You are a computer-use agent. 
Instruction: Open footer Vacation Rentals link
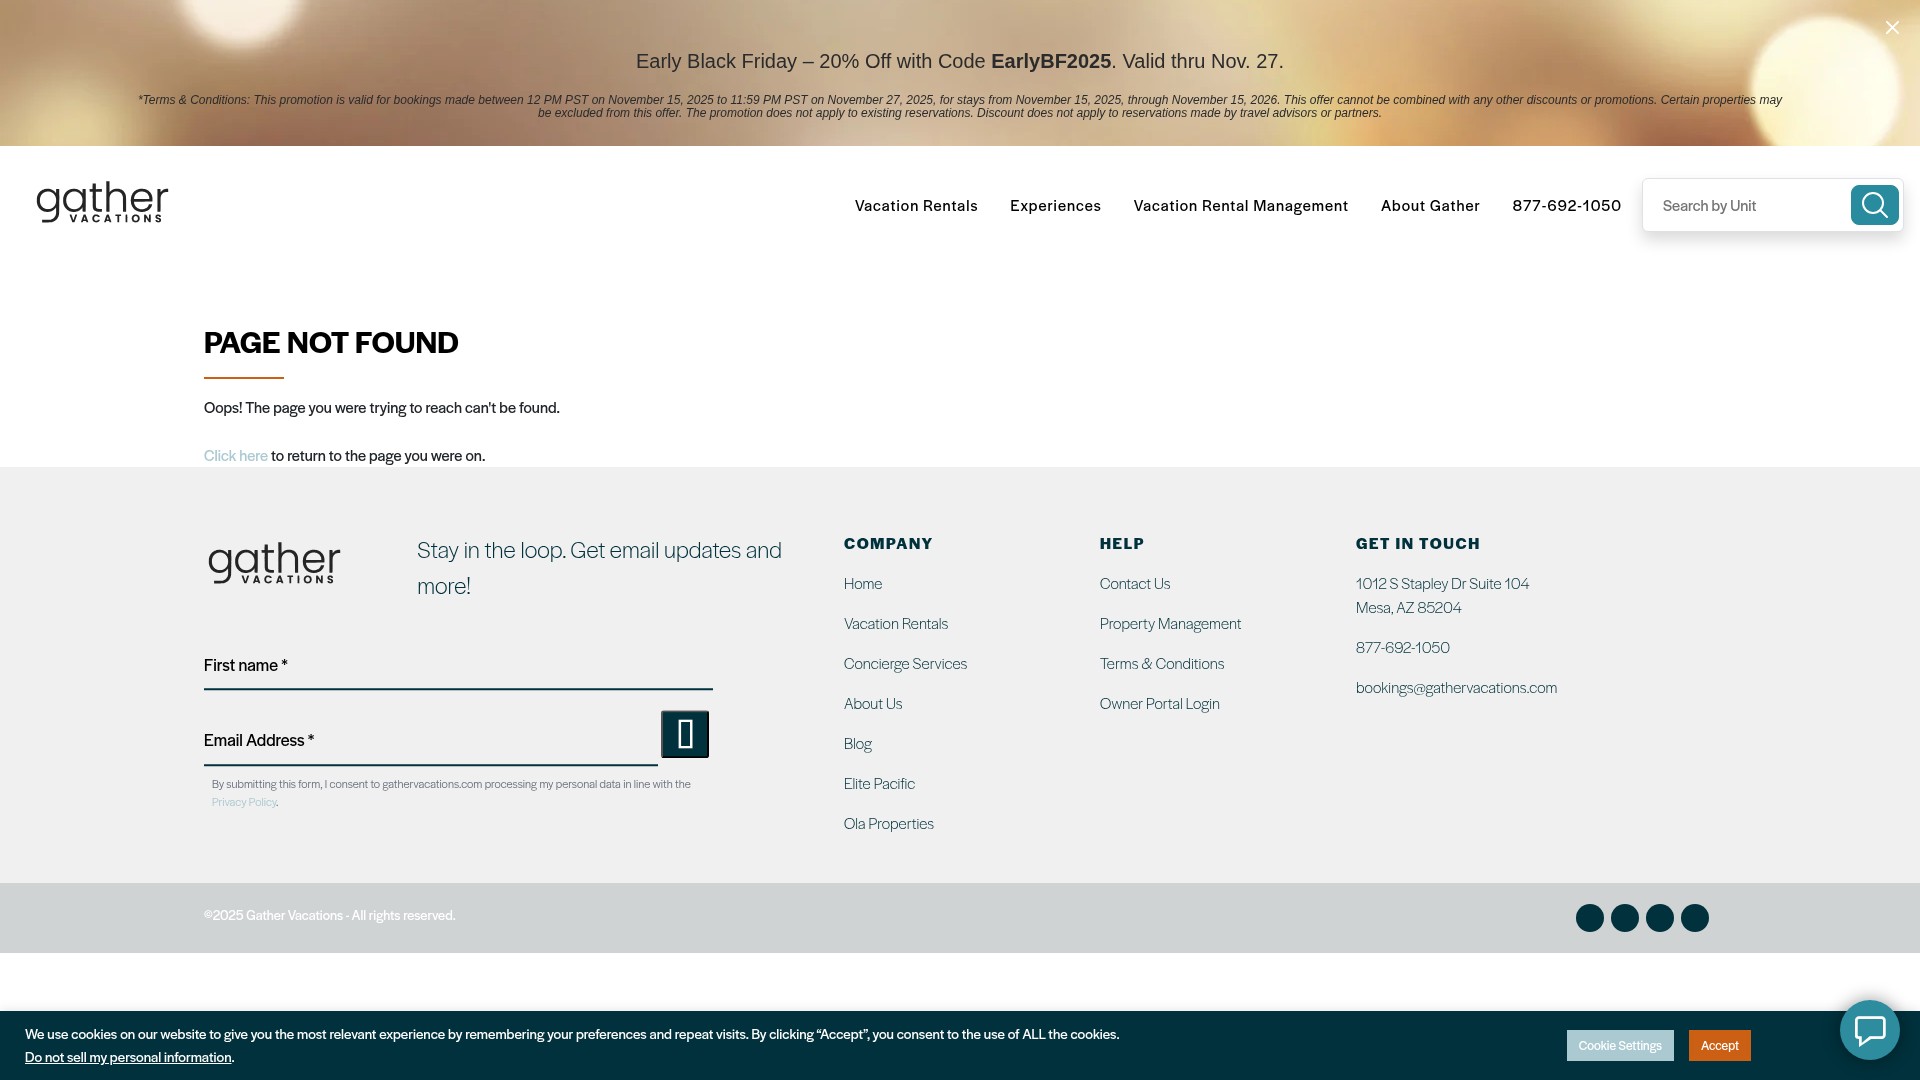click(896, 623)
